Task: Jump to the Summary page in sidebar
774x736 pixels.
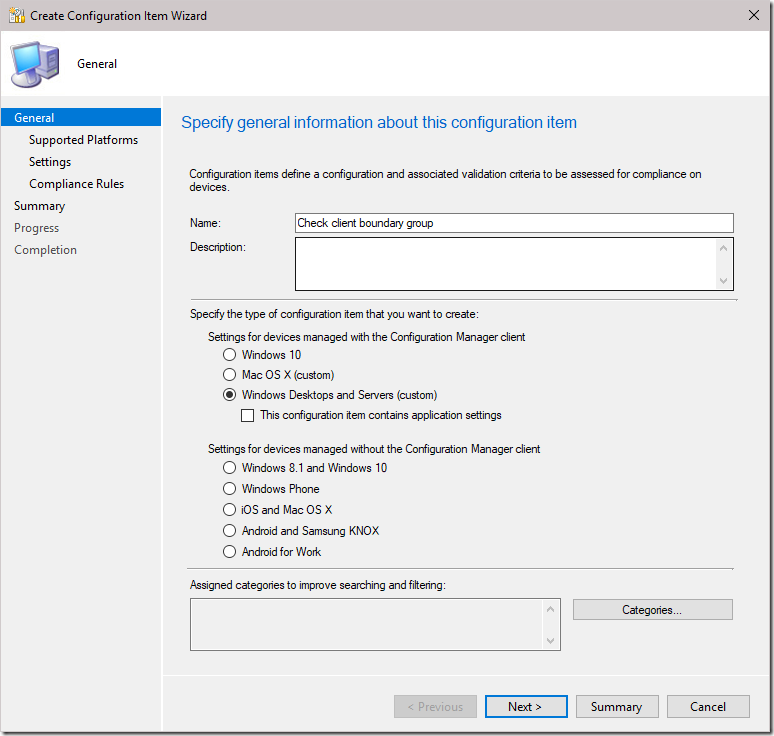Action: click(39, 206)
